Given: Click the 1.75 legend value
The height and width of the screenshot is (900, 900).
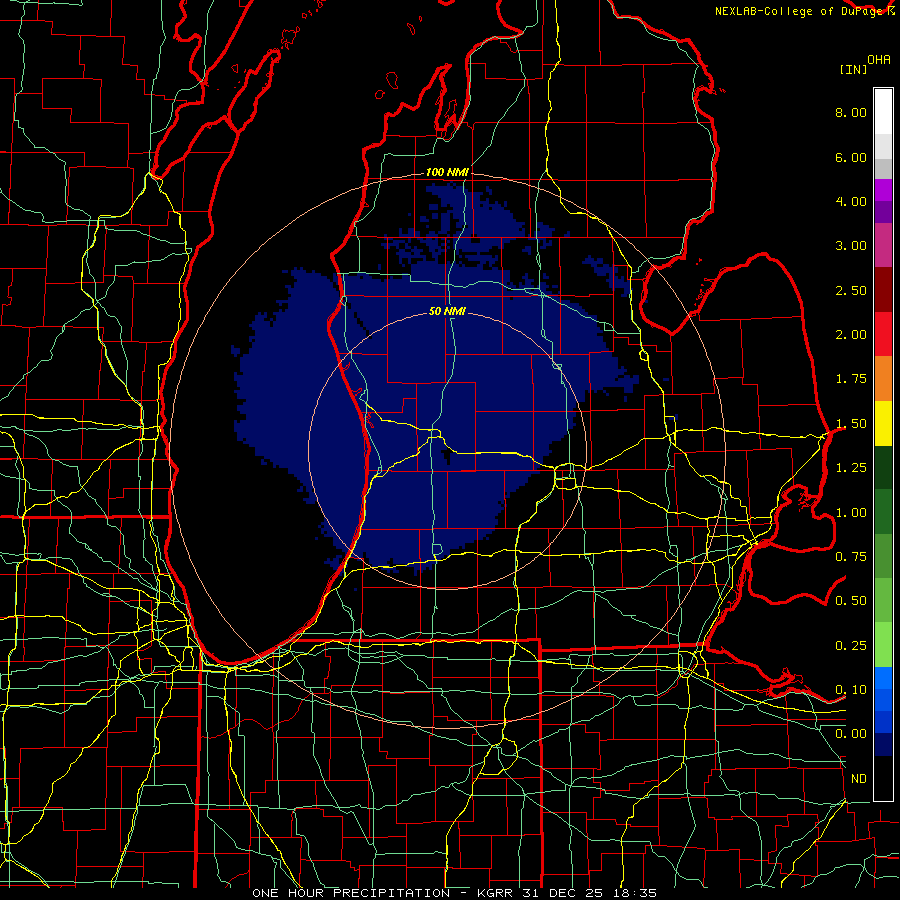Looking at the screenshot, I should coord(851,379).
